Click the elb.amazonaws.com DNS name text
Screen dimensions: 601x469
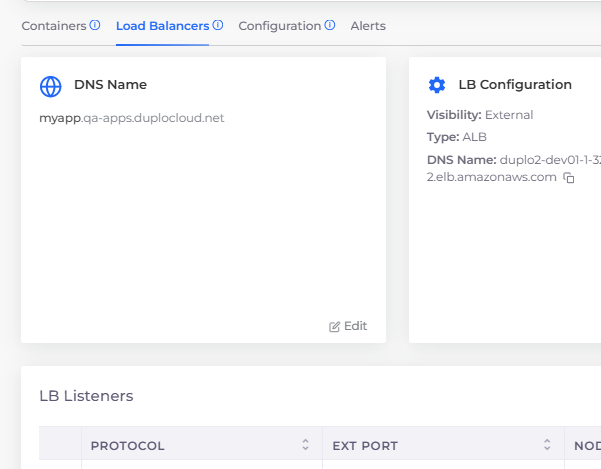tap(491, 177)
